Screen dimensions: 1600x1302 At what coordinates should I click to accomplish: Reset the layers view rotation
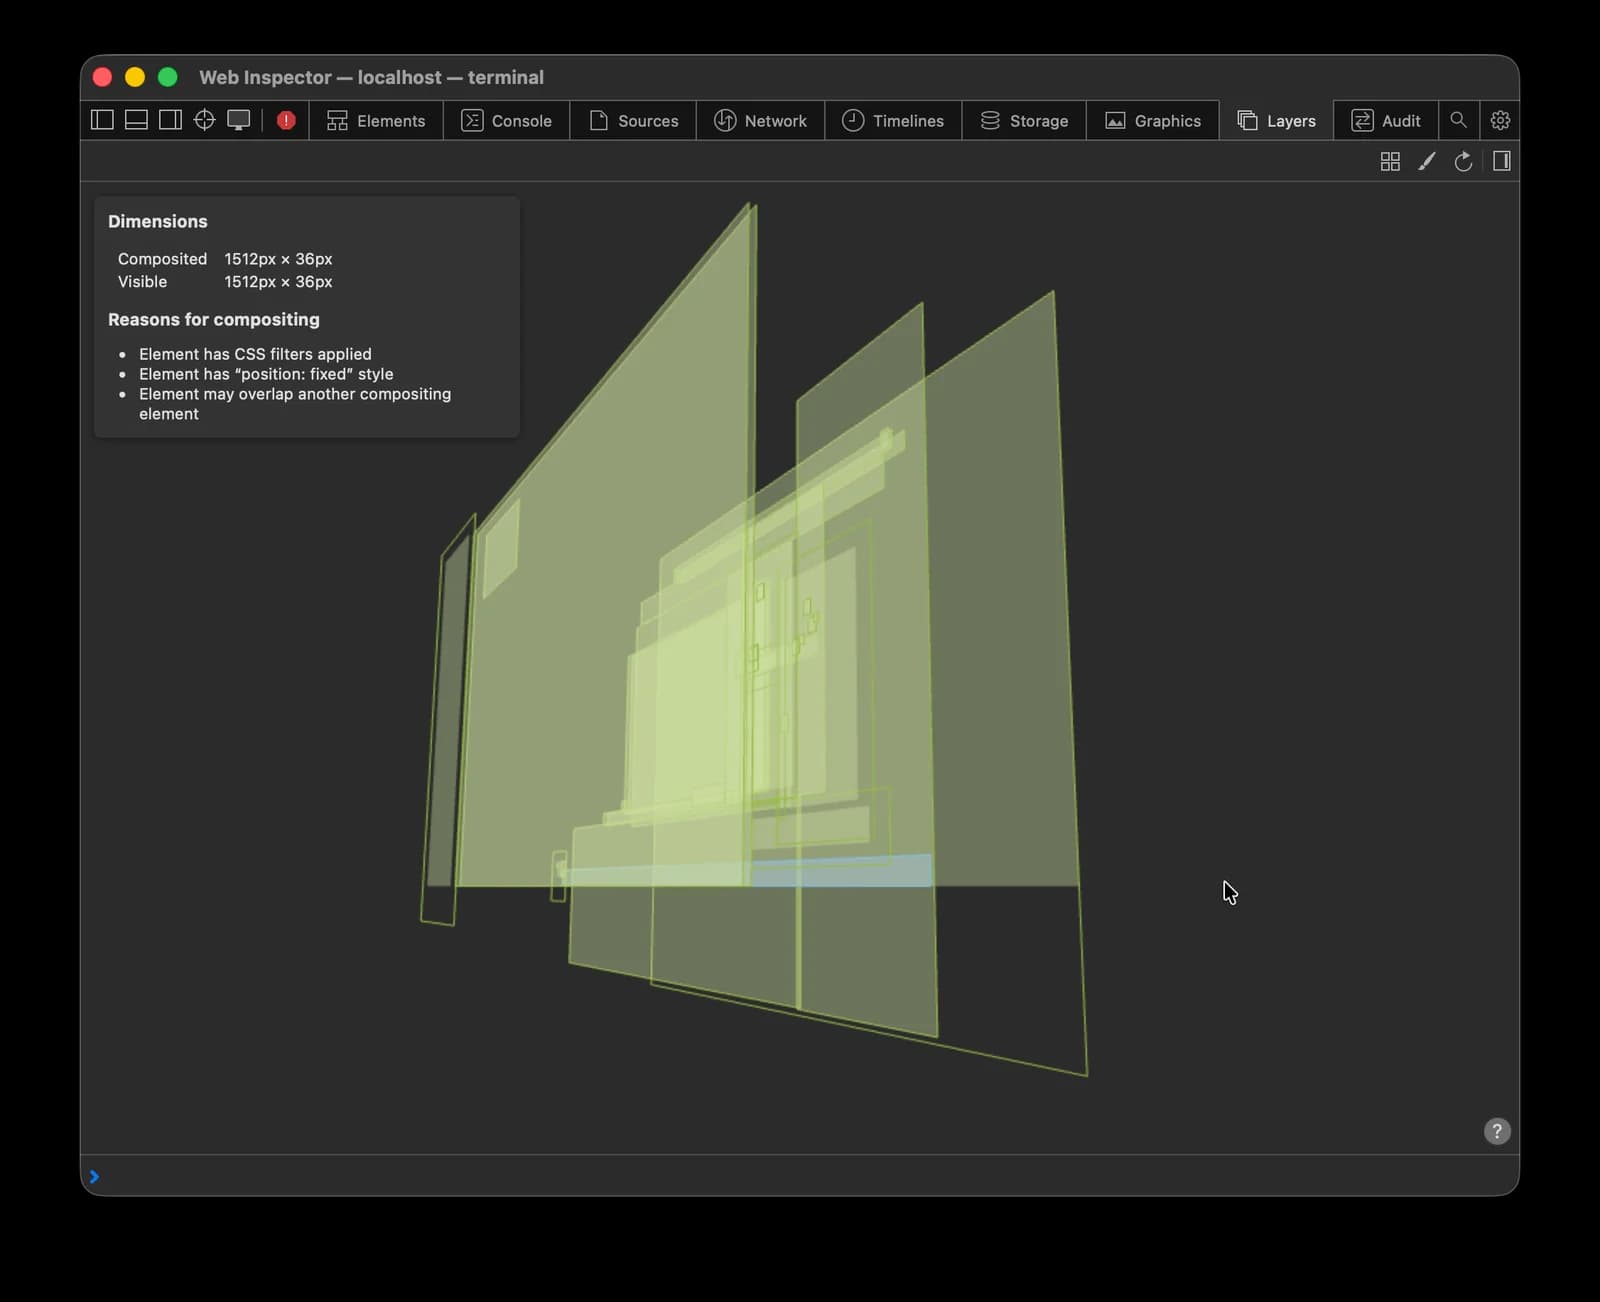(x=1463, y=161)
